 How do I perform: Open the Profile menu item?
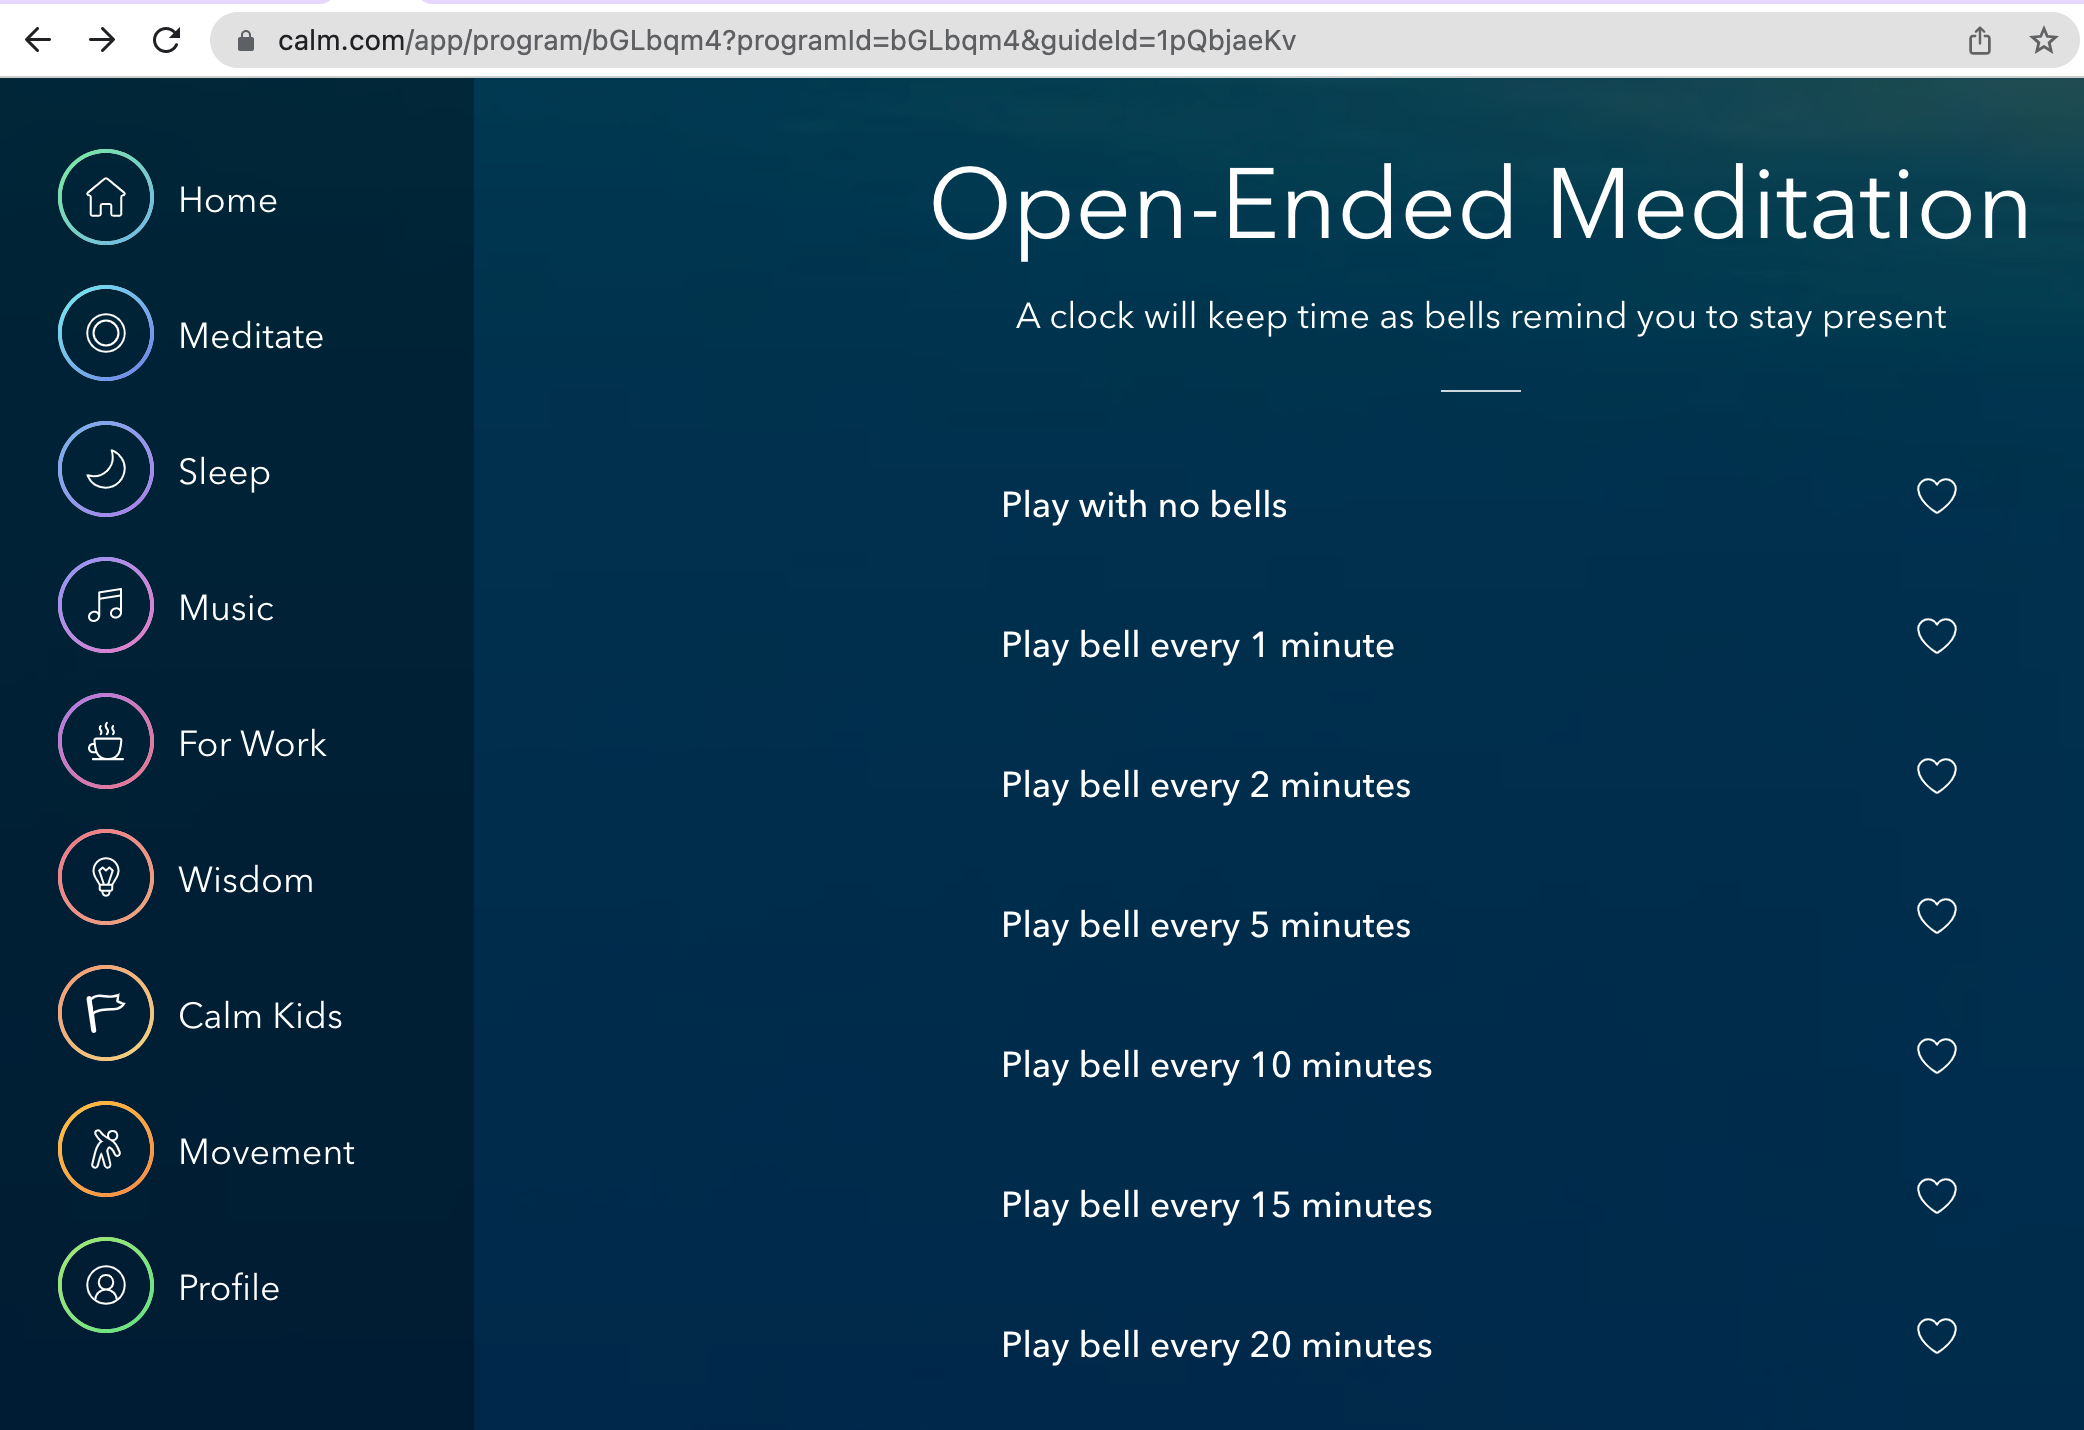(228, 1287)
